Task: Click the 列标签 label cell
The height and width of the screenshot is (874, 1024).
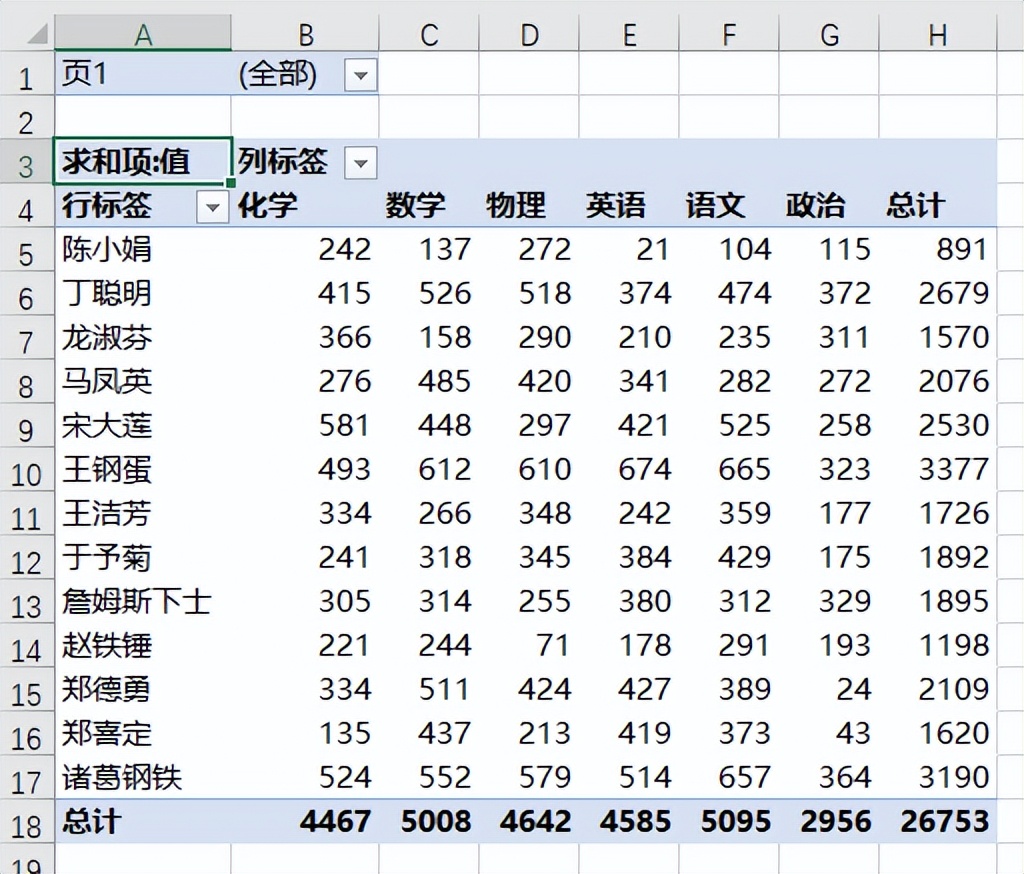Action: tap(282, 162)
